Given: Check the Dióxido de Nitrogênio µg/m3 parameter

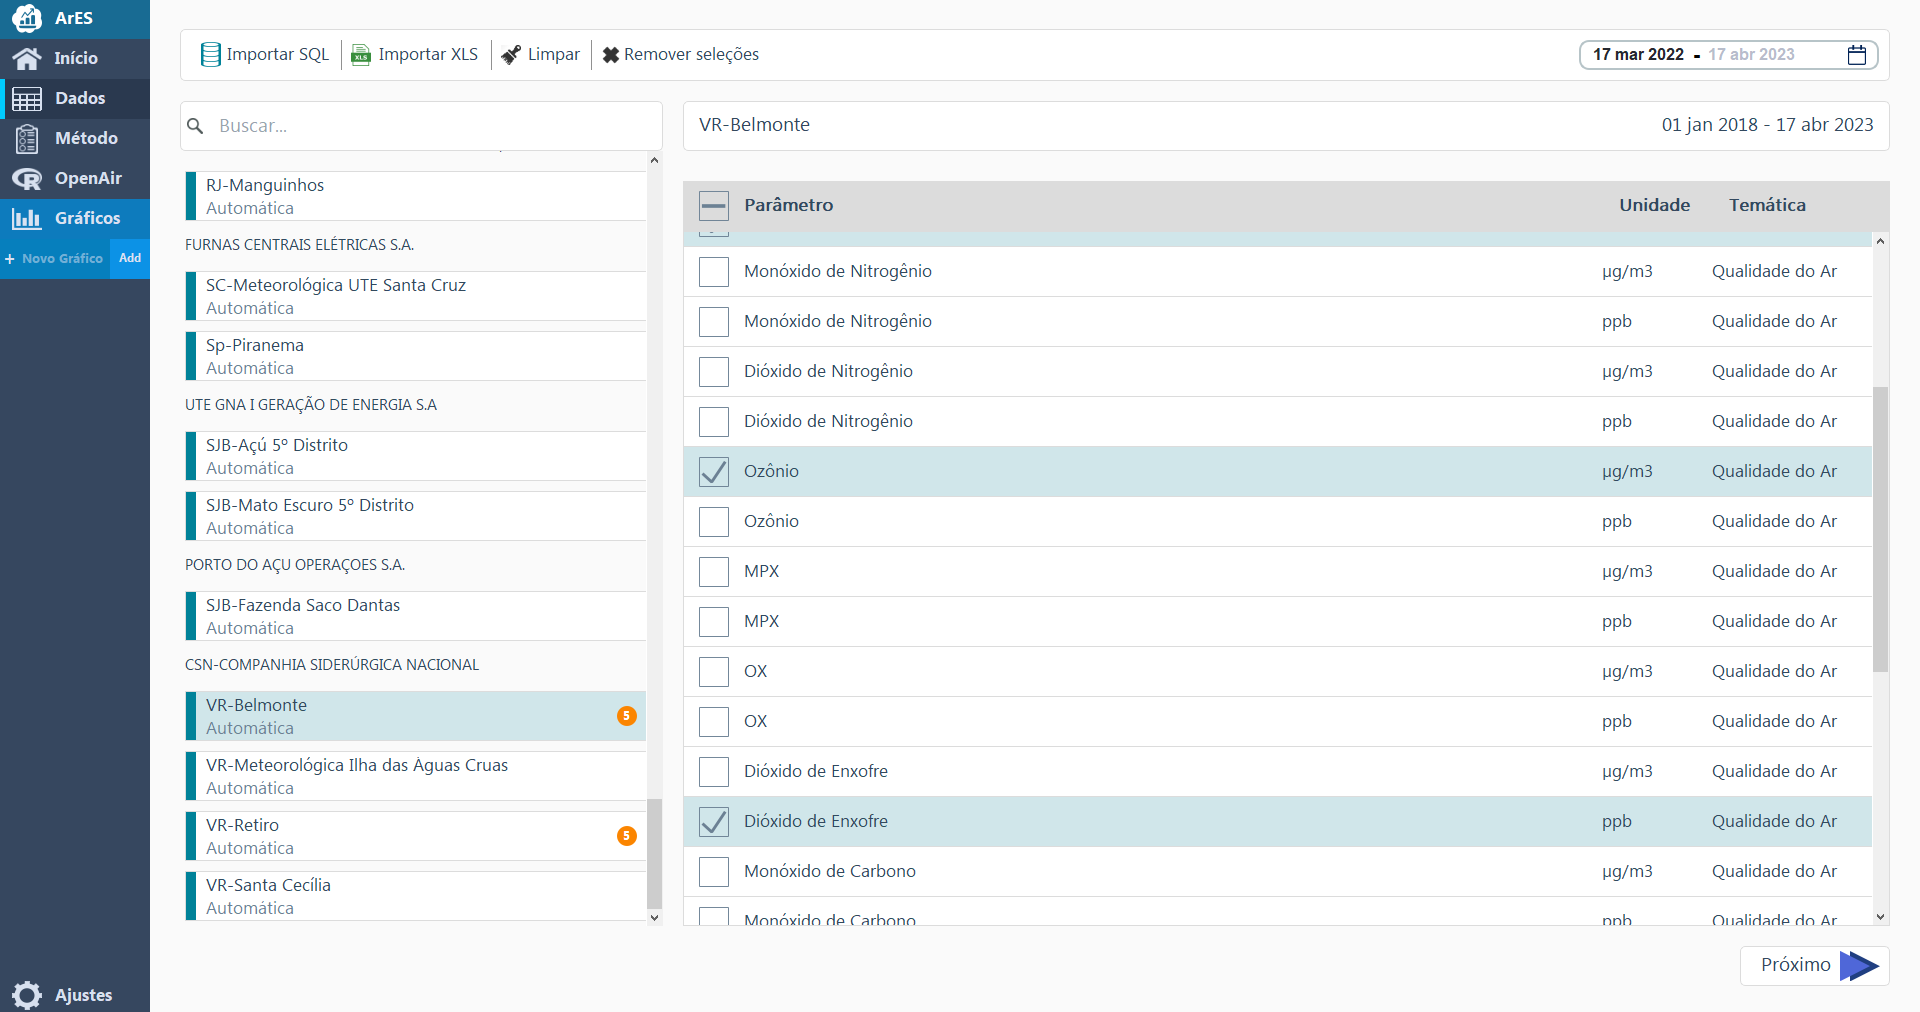Looking at the screenshot, I should tap(713, 371).
